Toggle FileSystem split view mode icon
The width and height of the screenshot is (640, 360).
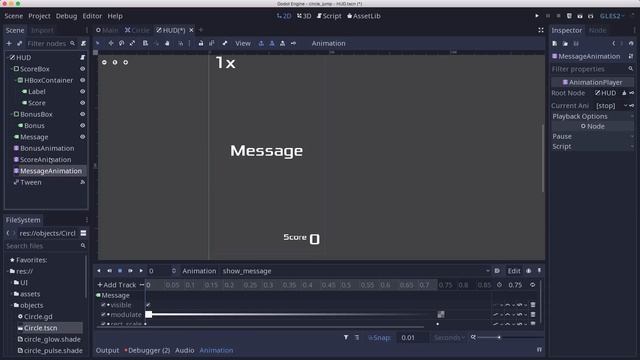[83, 233]
